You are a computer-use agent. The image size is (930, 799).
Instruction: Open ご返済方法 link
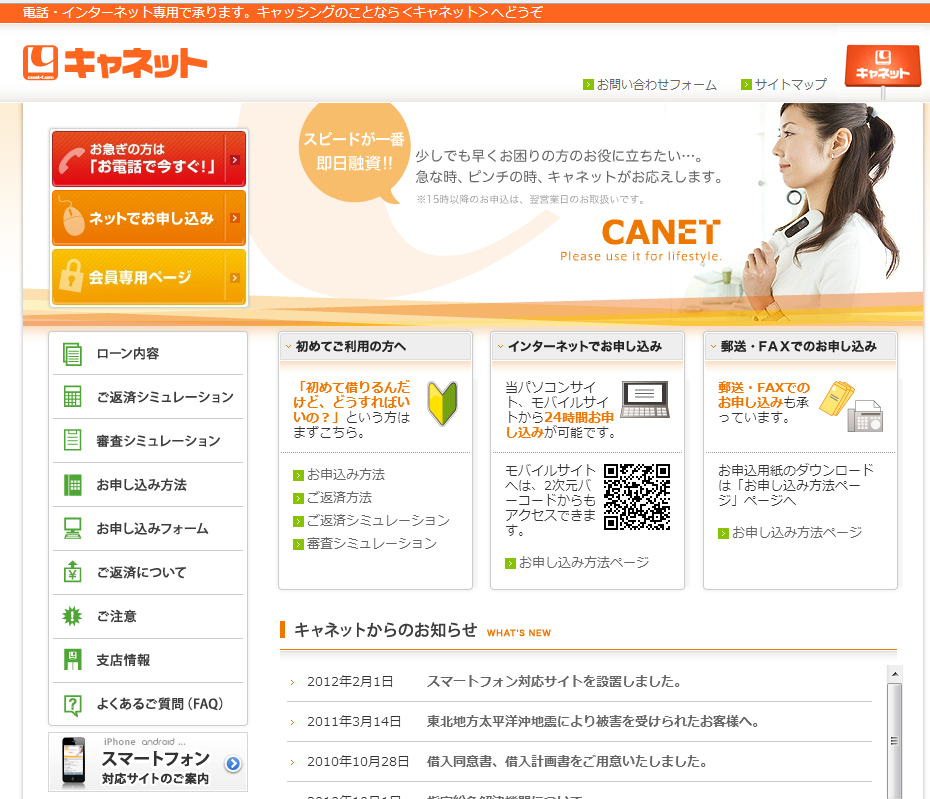(333, 498)
